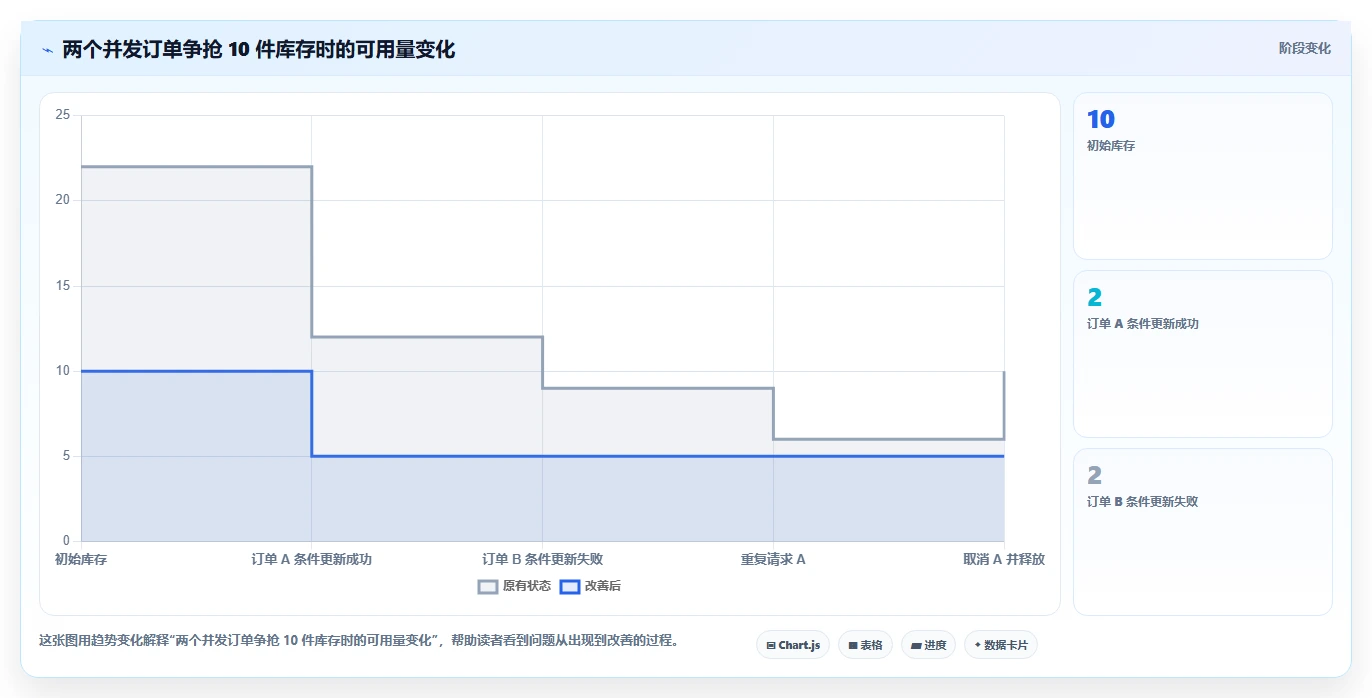The width and height of the screenshot is (1372, 698).
Task: Toggle the 原有状态 legend swatch
Action: point(488,587)
